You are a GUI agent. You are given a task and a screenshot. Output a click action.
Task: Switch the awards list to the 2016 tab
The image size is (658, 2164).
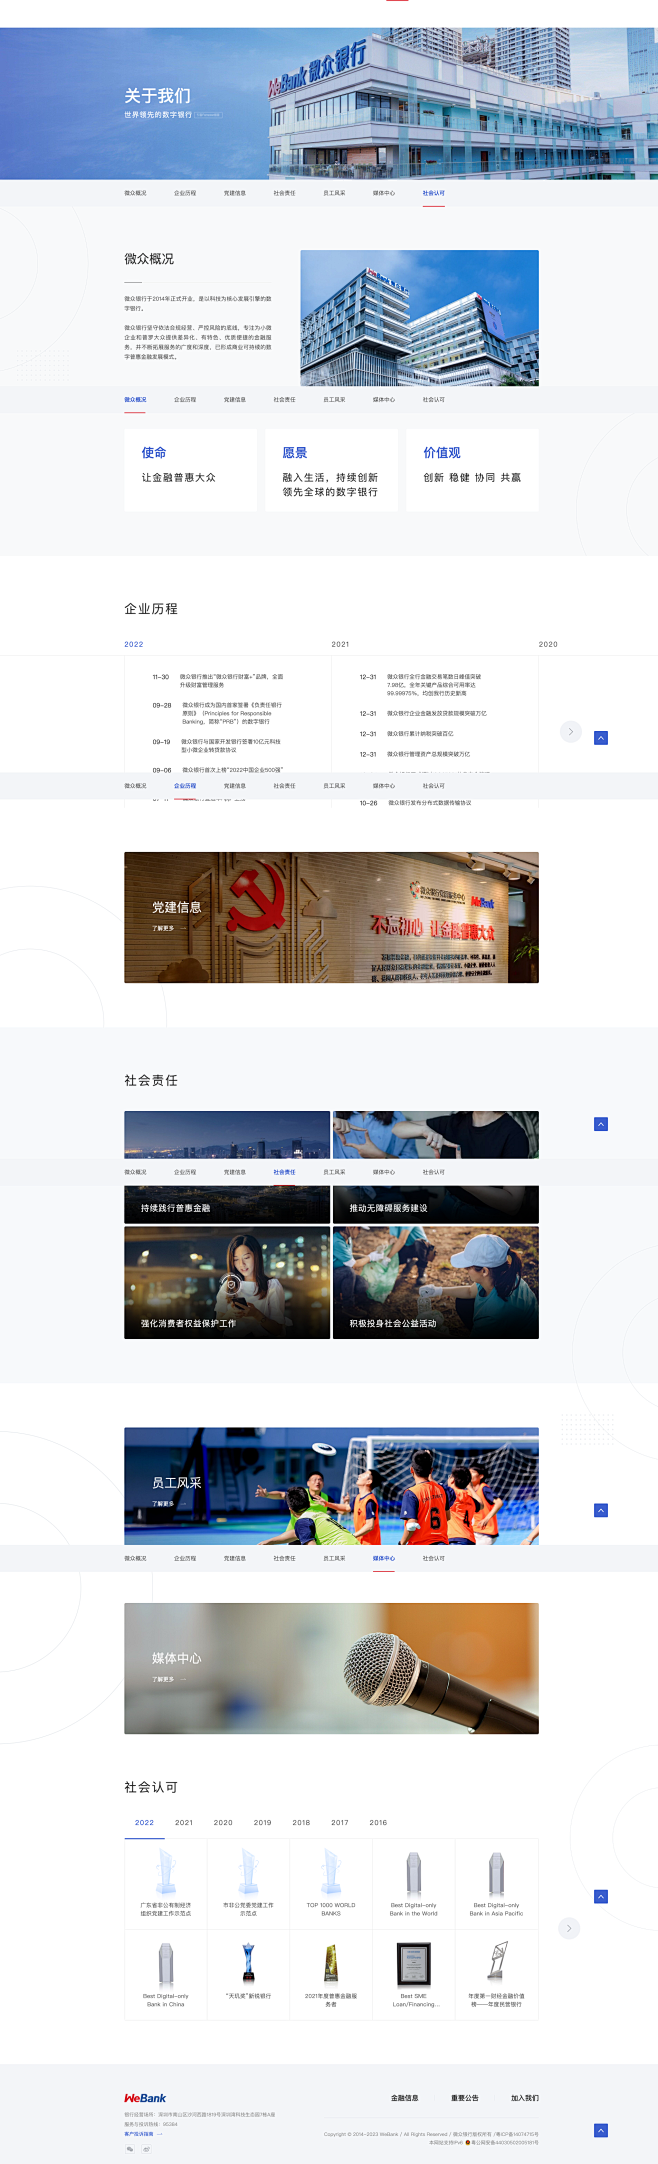(x=378, y=1822)
